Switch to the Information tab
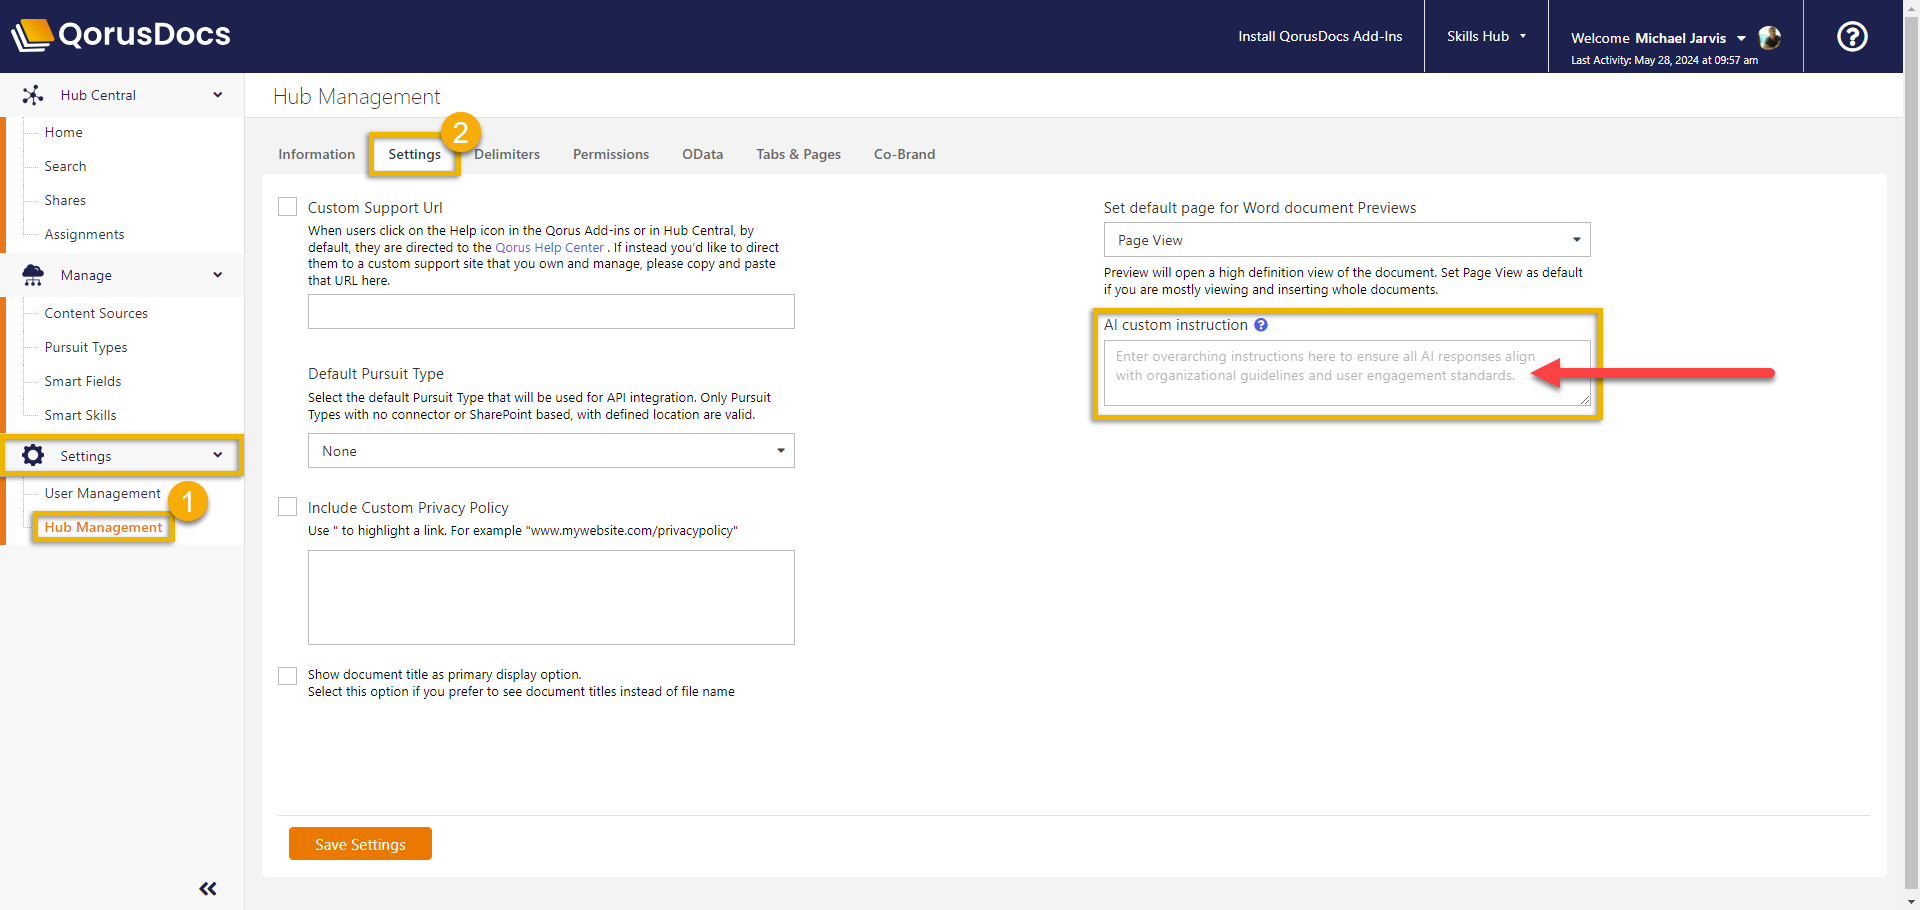This screenshot has width=1920, height=910. tap(316, 154)
